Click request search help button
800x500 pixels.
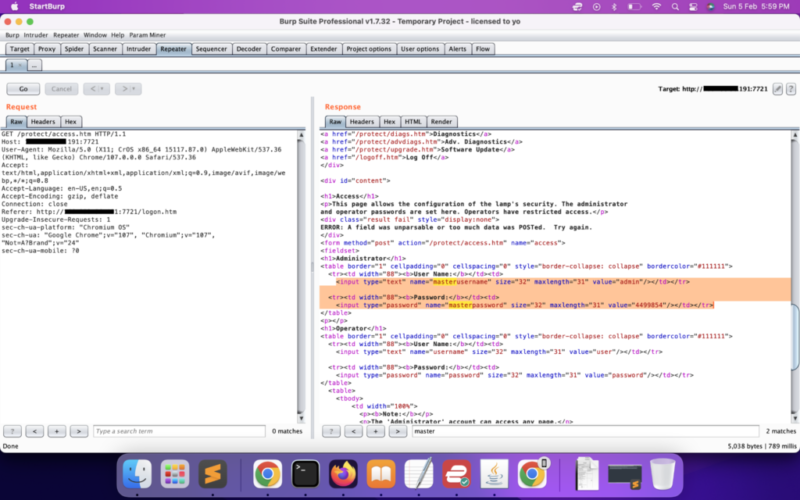click(12, 431)
